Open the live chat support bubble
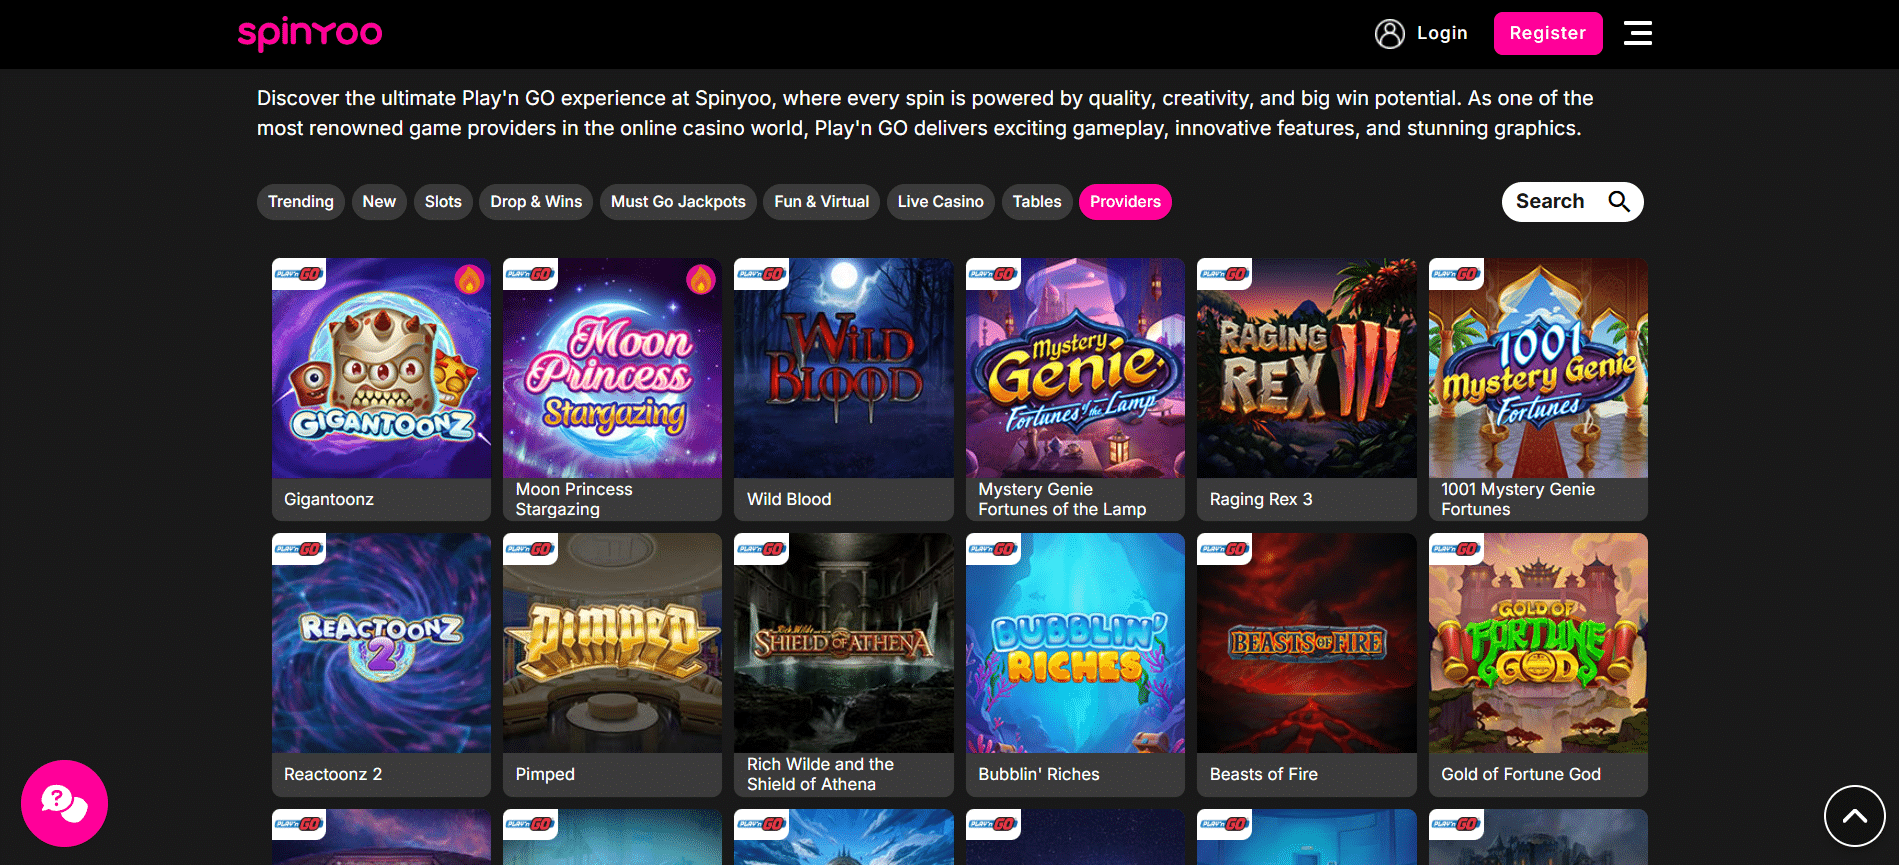Screen dimensions: 1899x865 coord(64,803)
